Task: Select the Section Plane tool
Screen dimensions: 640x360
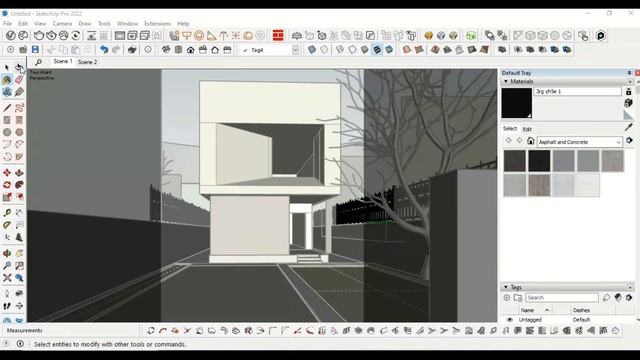Action: point(19,306)
